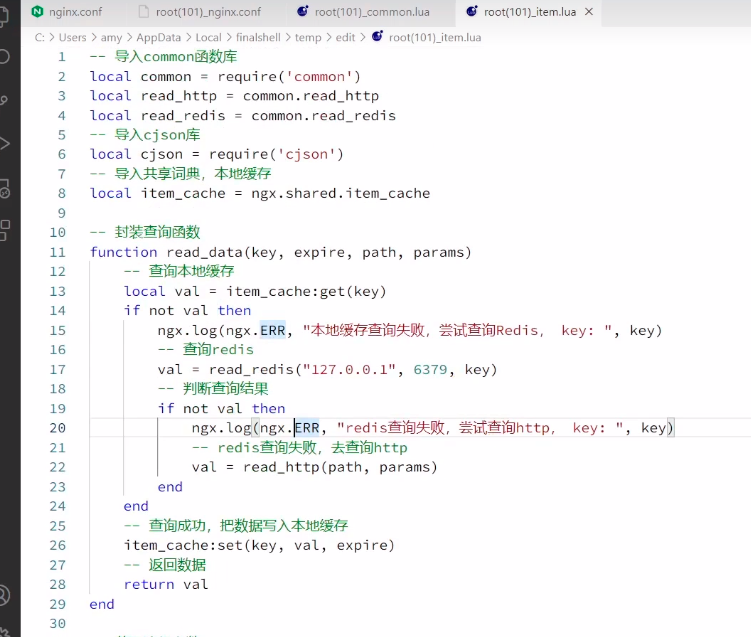
Task: Click 'ngx.shared.item_cache' on line 8
Action: click(341, 193)
